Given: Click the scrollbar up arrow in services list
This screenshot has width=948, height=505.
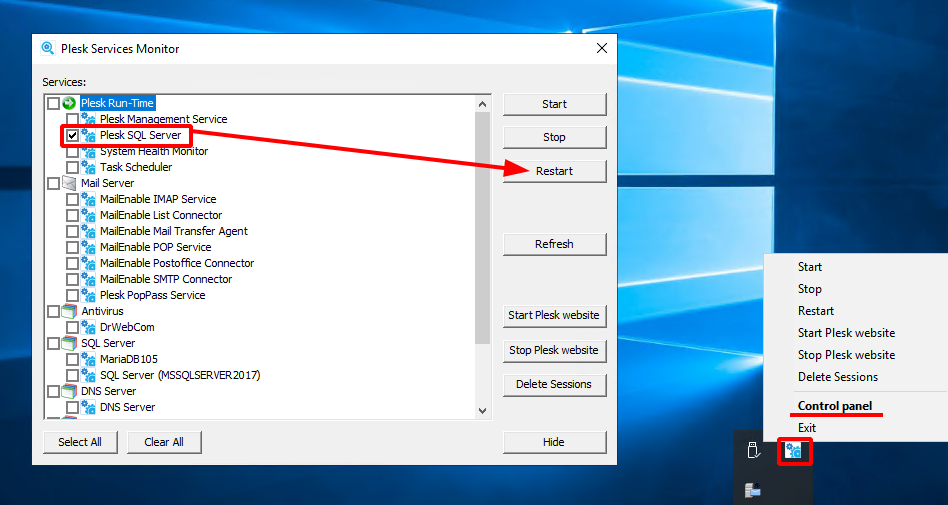Looking at the screenshot, I should pos(483,104).
